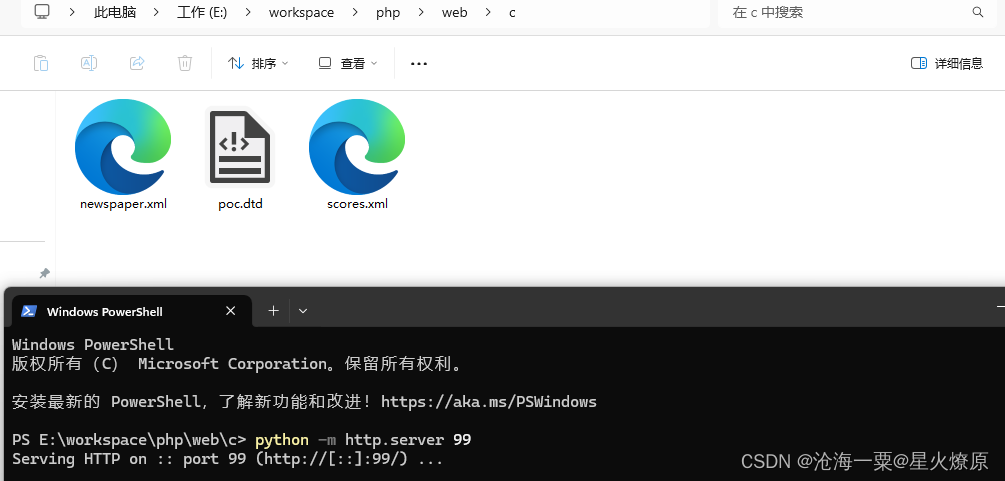Viewport: 1005px width, 481px height.
Task: Click the Rename icon in the toolbar
Action: (88, 63)
